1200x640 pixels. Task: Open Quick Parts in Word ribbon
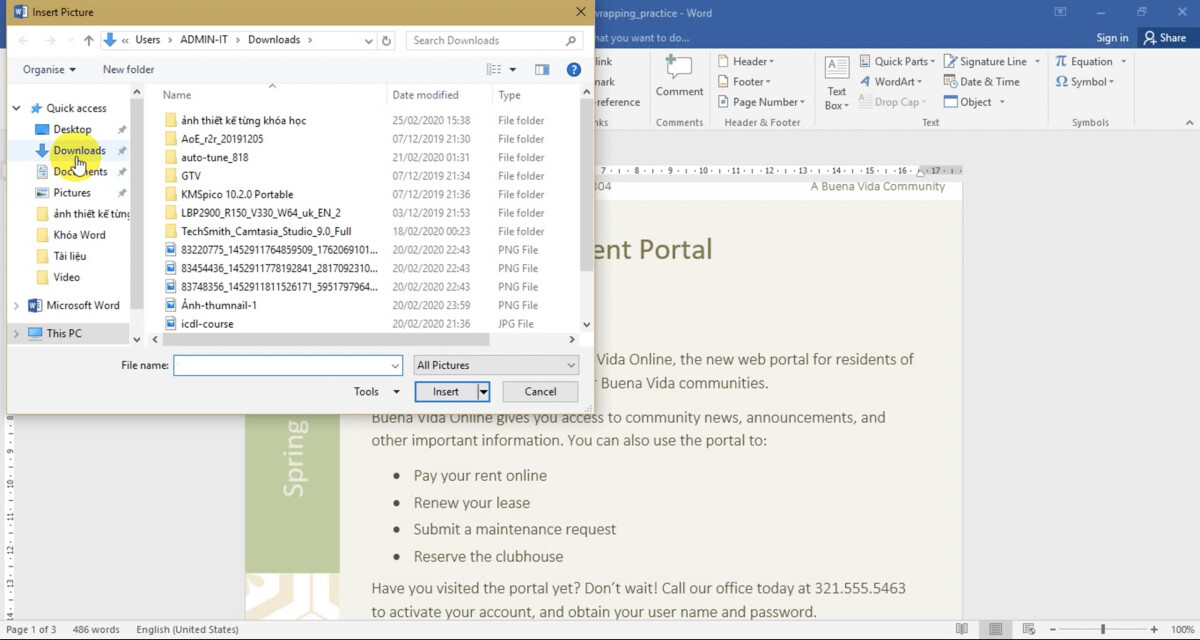(x=898, y=61)
